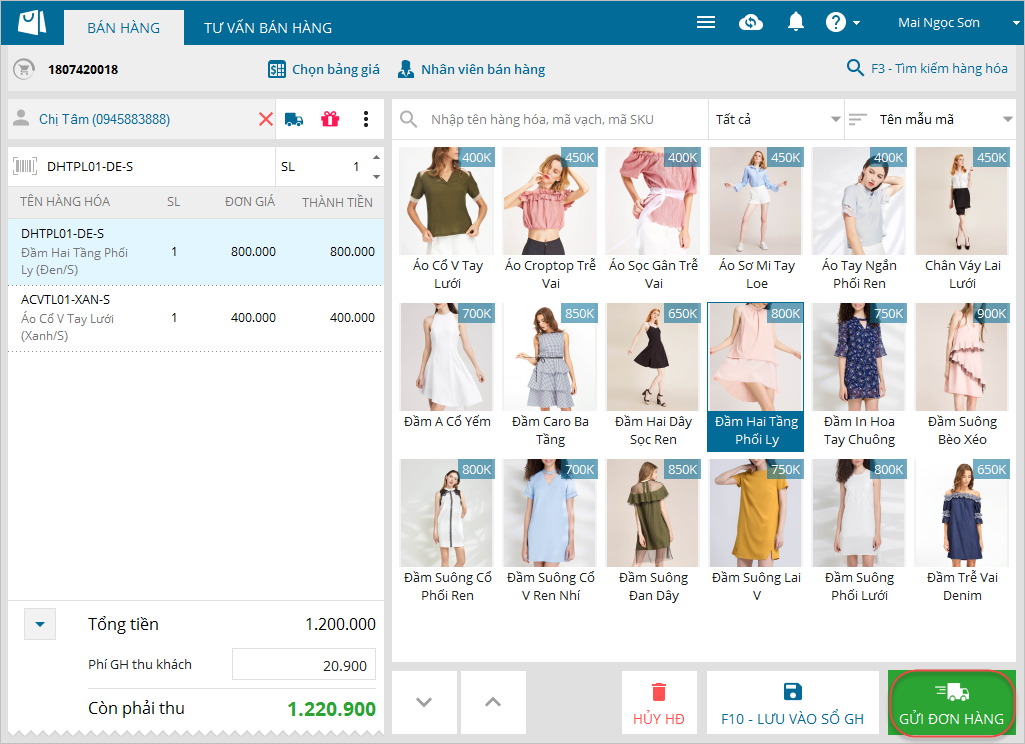
Task: Click the delivery truck icon beside customer
Action: coord(294,119)
